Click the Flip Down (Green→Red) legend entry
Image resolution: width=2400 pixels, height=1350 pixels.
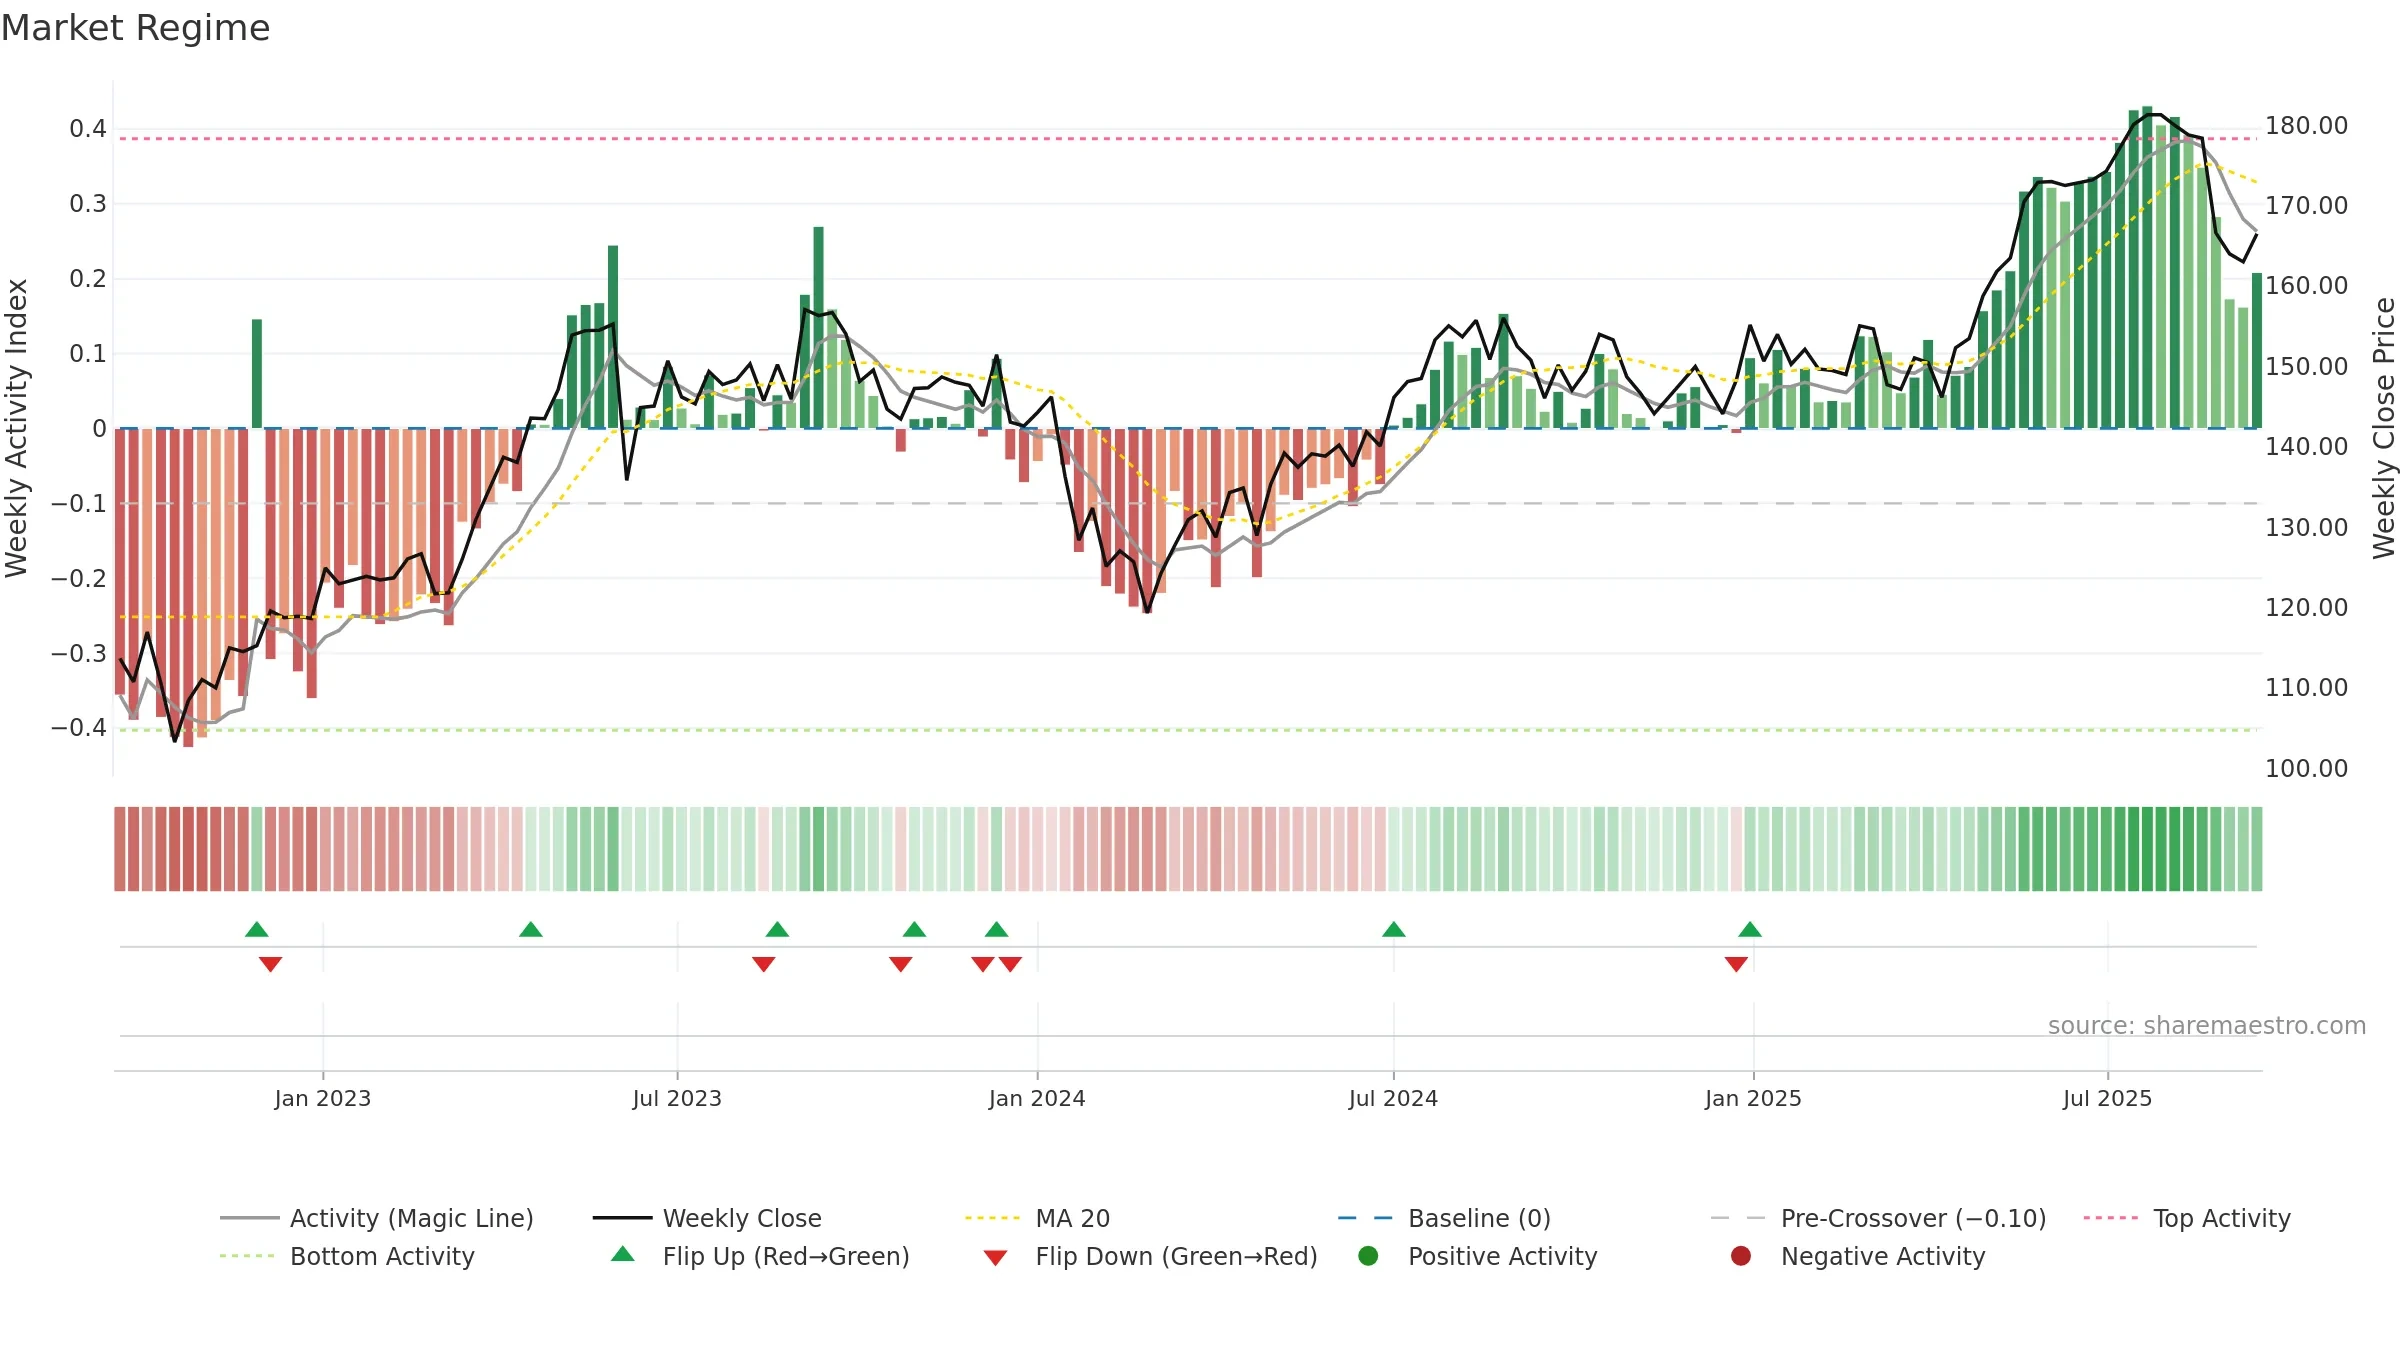(1150, 1256)
